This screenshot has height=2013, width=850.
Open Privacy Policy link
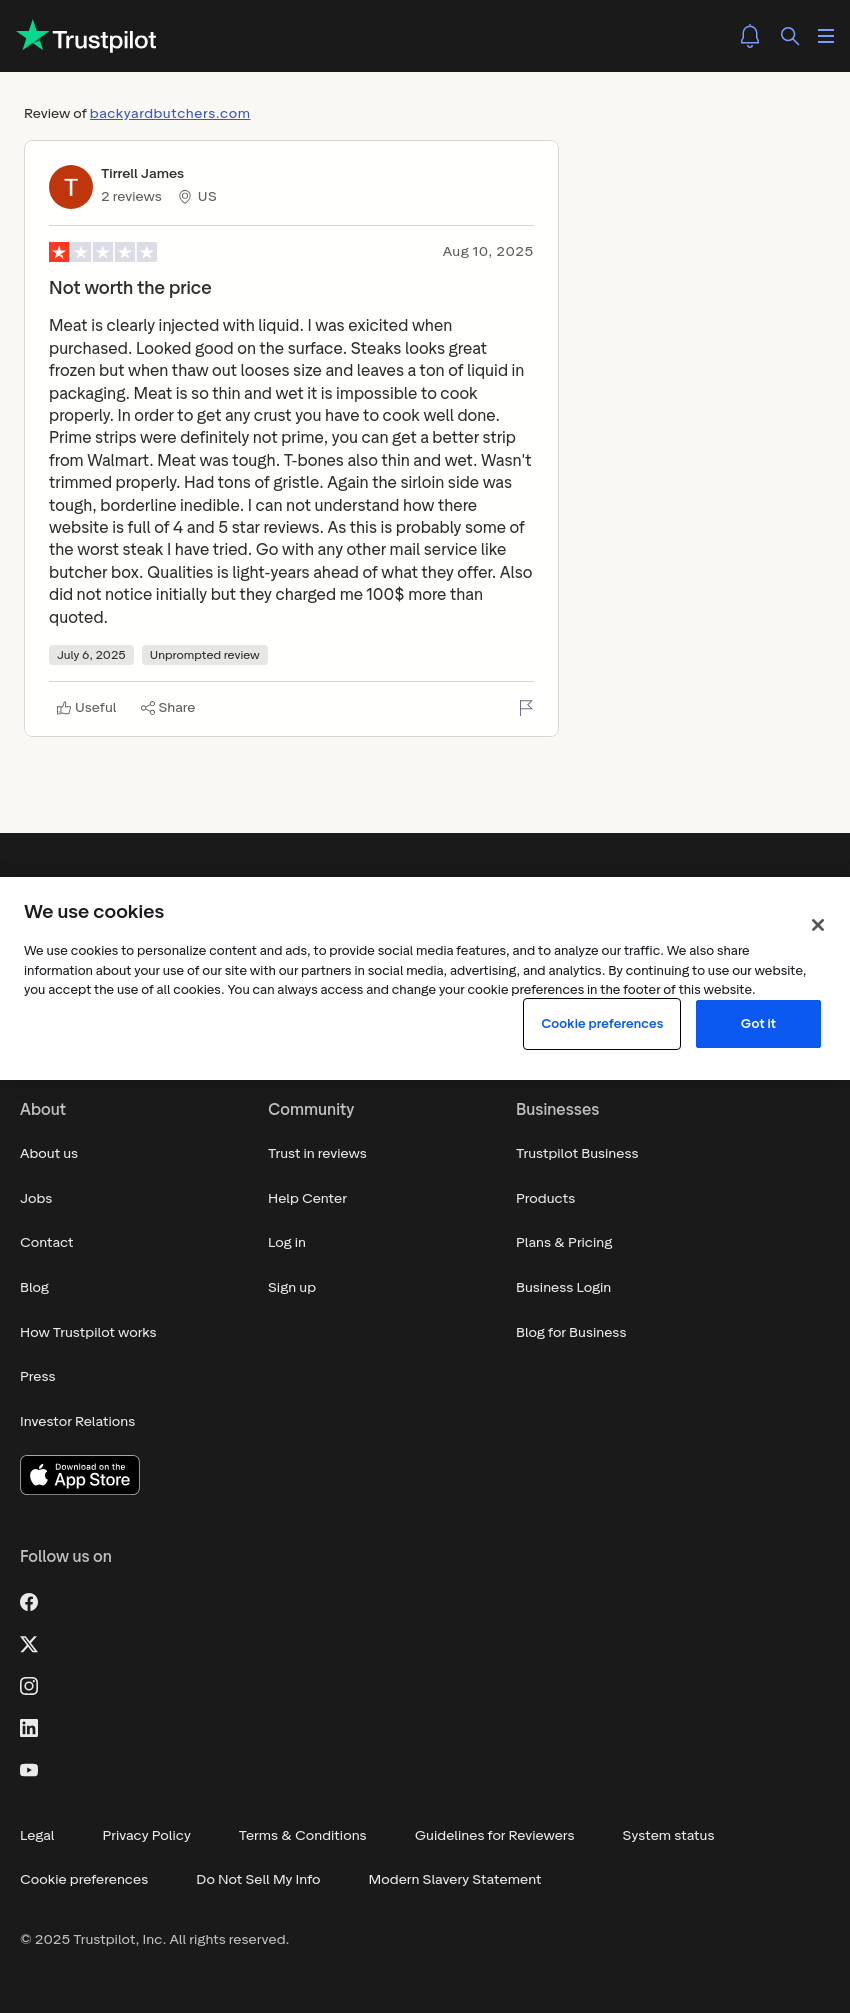(x=147, y=1836)
